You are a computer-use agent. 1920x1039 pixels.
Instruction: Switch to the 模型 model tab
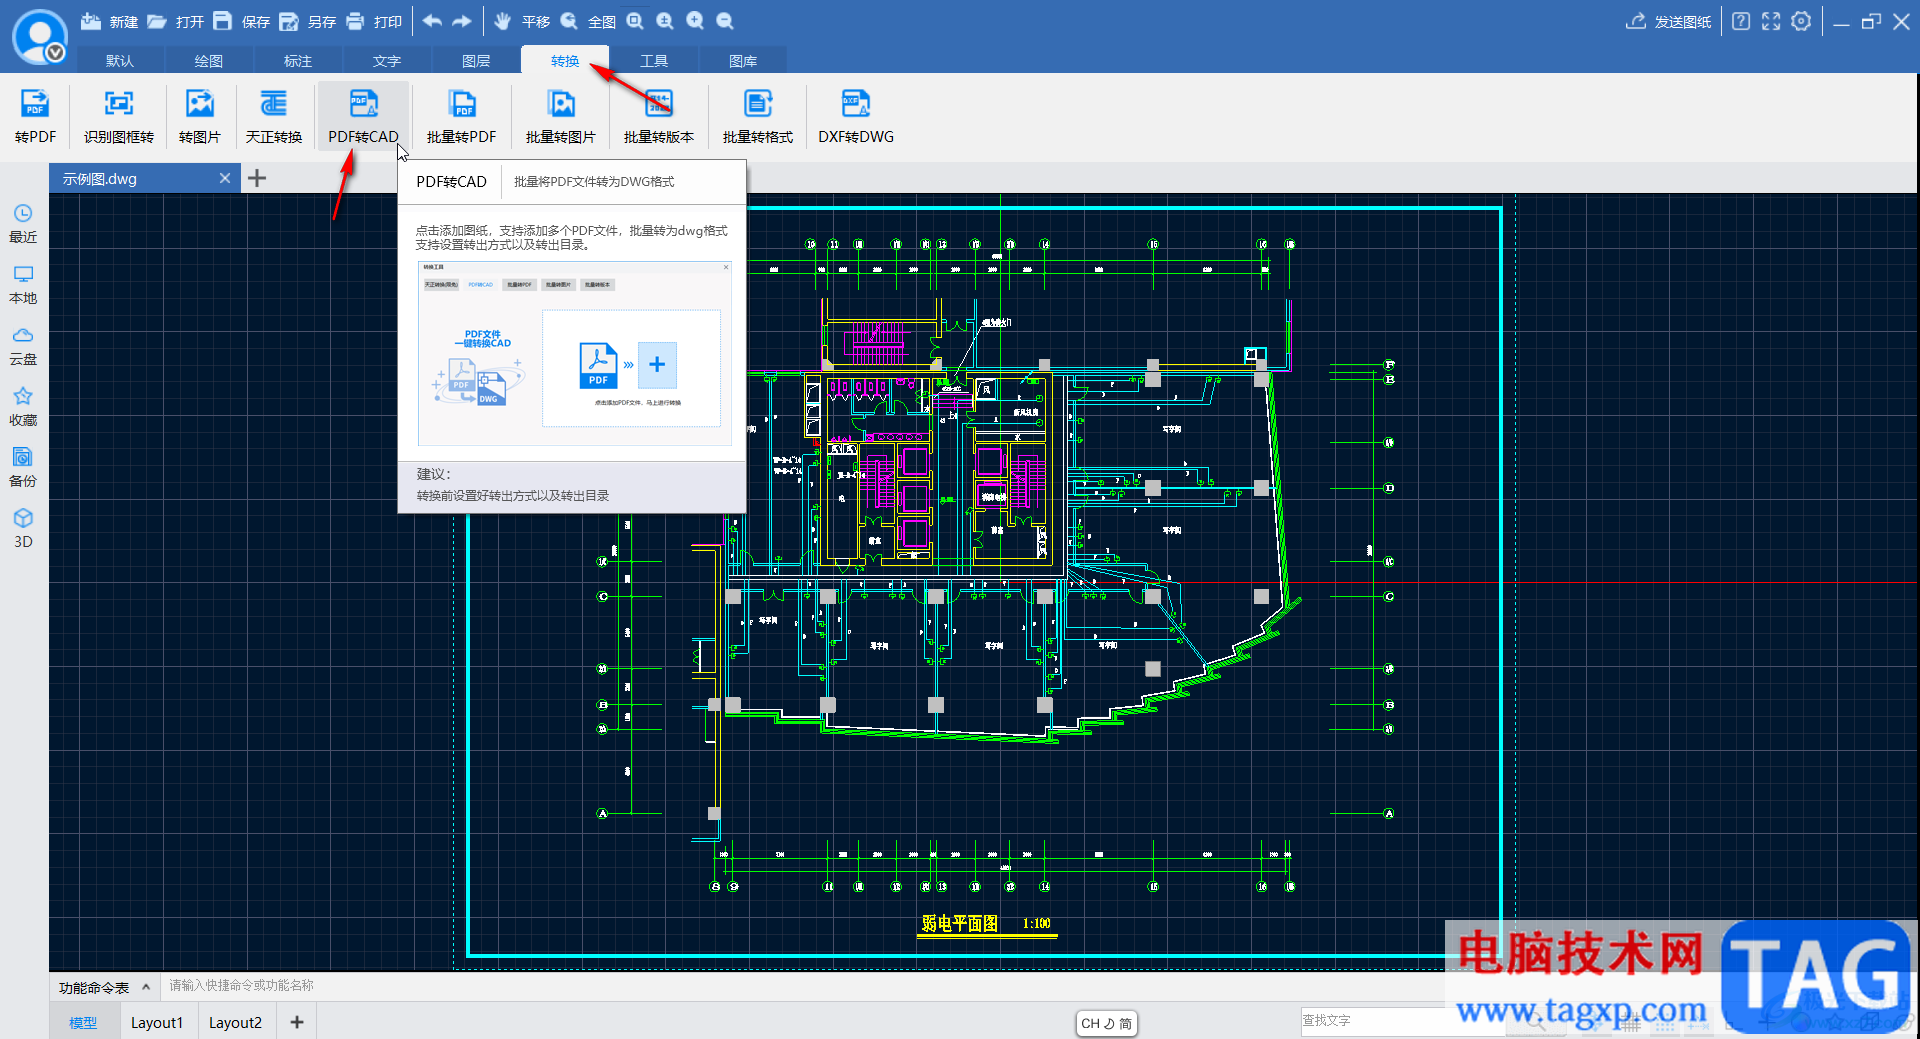(x=83, y=1022)
